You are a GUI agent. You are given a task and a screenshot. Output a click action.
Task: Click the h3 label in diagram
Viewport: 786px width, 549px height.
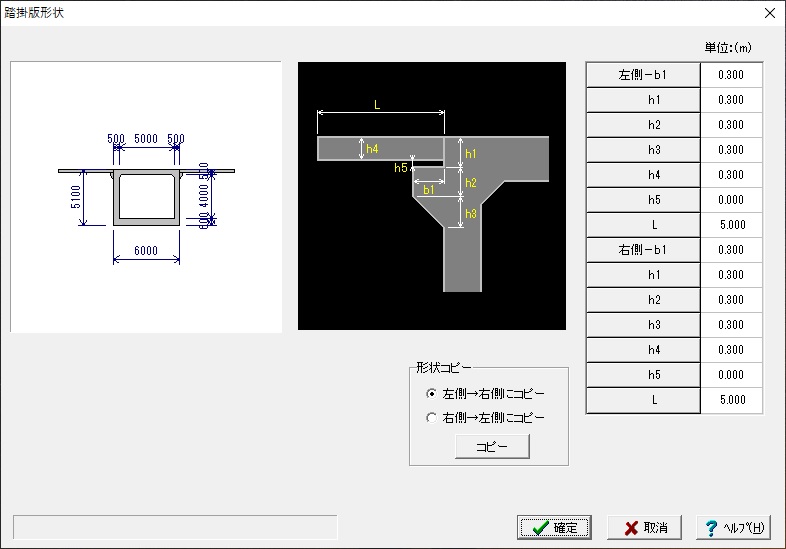(x=471, y=214)
